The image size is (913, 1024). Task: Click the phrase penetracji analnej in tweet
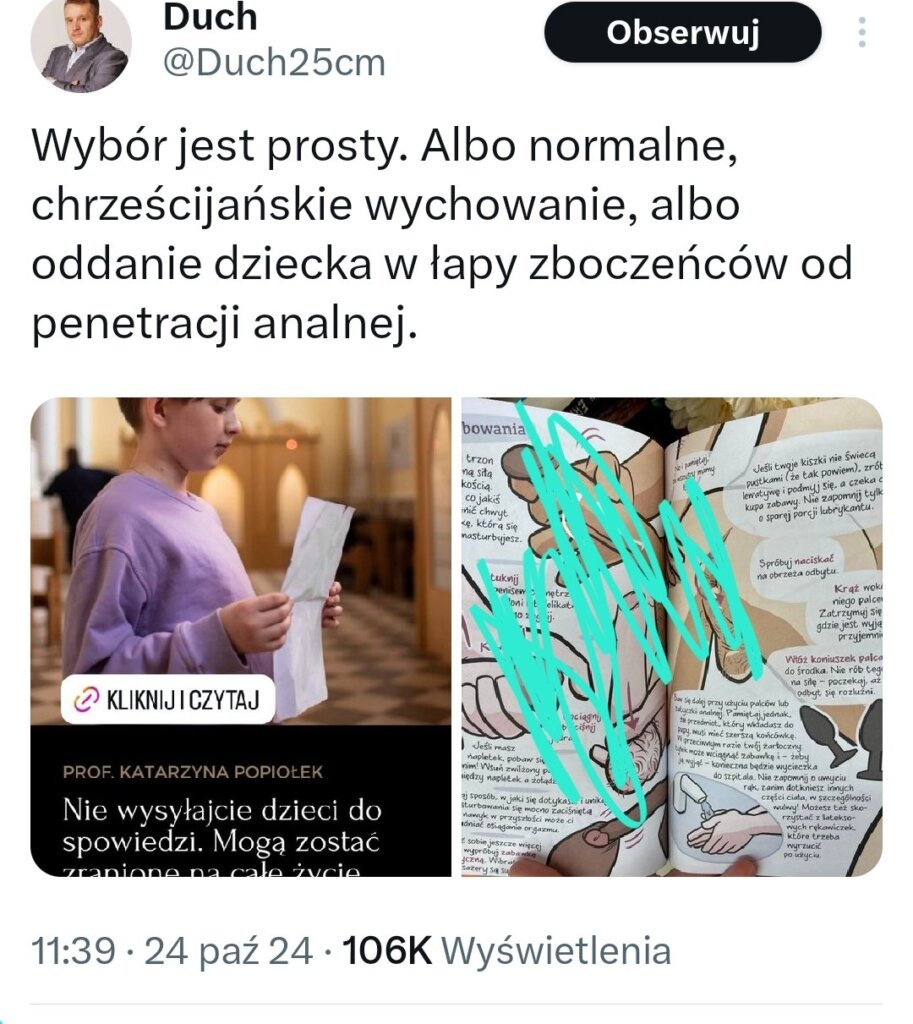click(224, 324)
